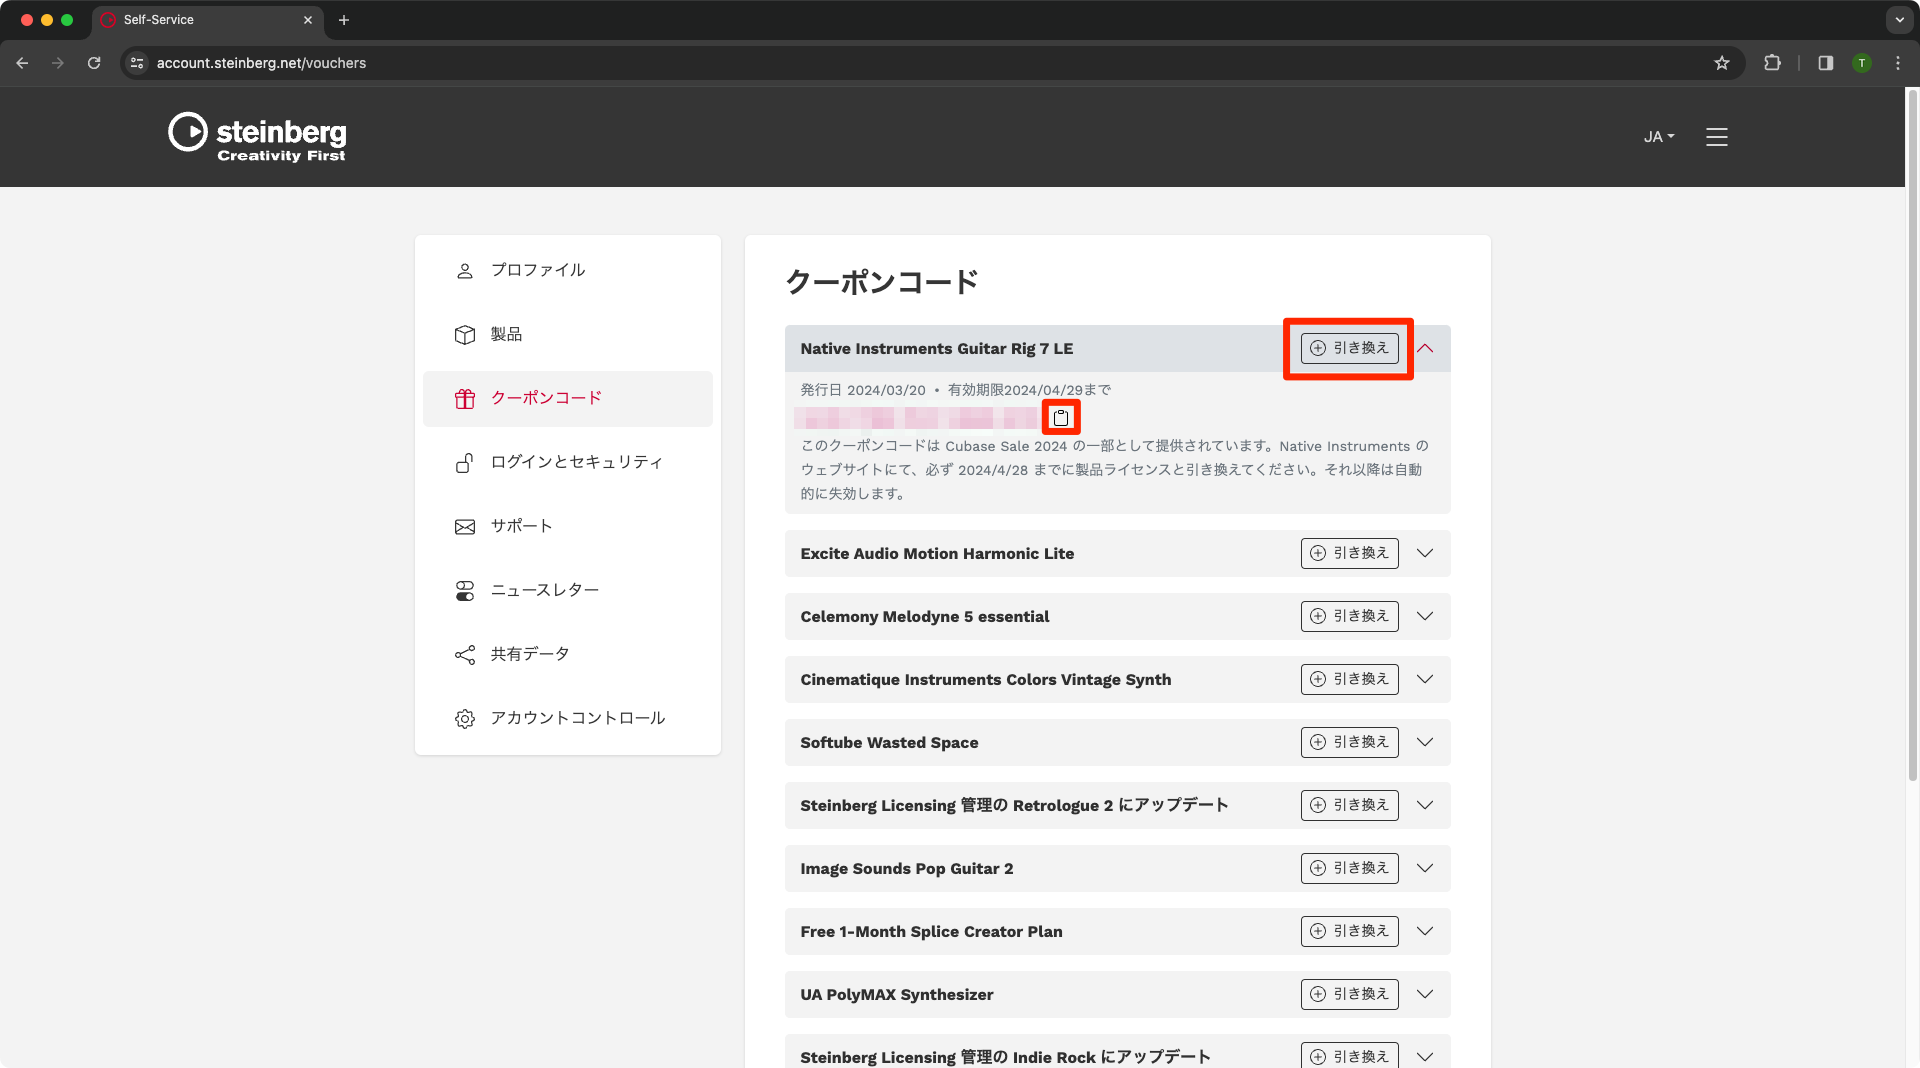Open アカウントコントロール in the sidebar
Viewport: 1920px width, 1068px height.
tap(568, 718)
